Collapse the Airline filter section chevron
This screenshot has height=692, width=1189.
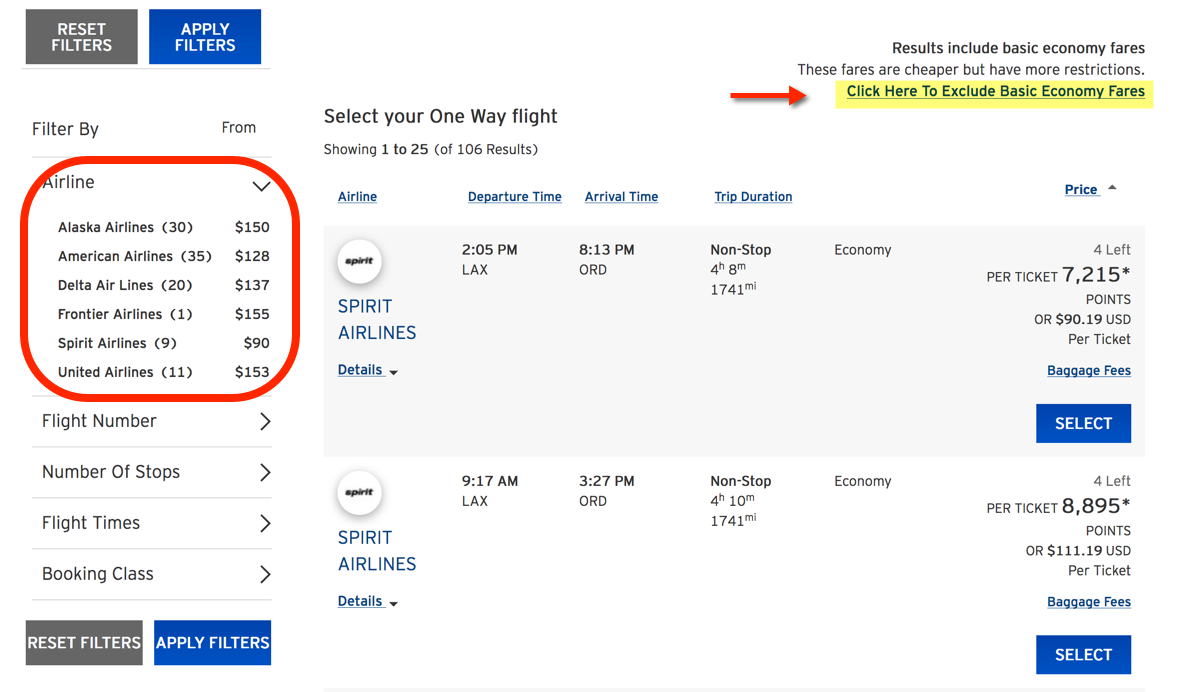click(261, 185)
